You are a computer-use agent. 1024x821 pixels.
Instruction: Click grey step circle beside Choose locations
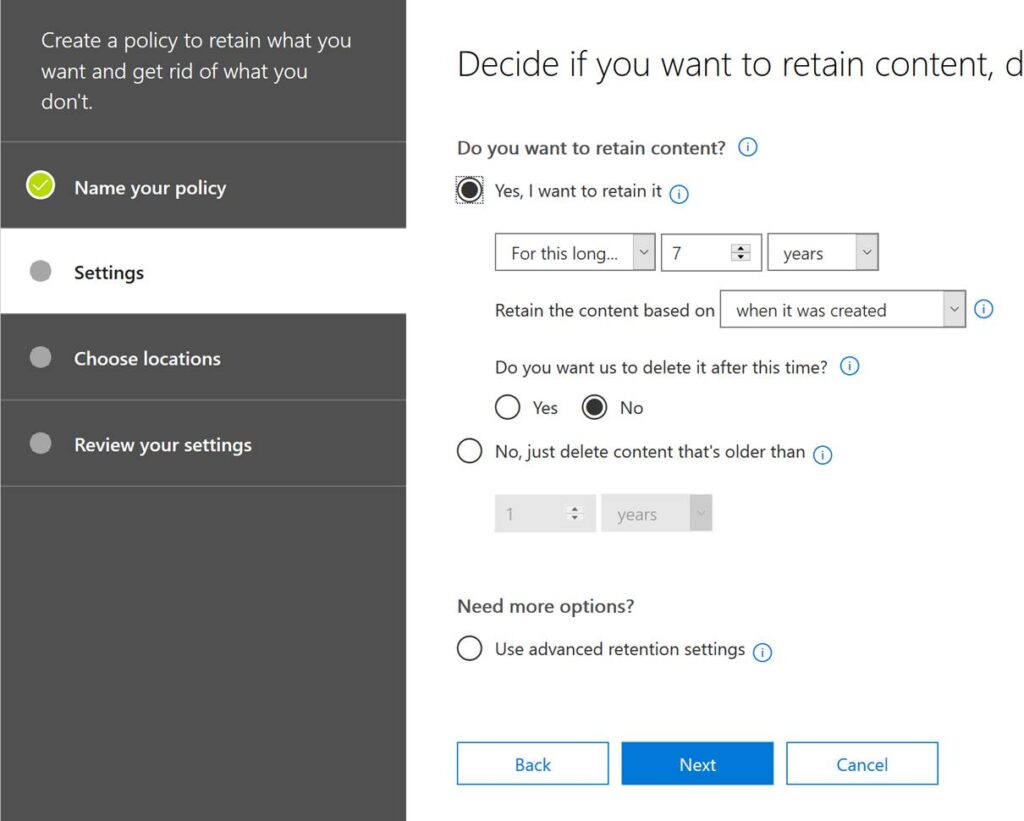(x=40, y=357)
